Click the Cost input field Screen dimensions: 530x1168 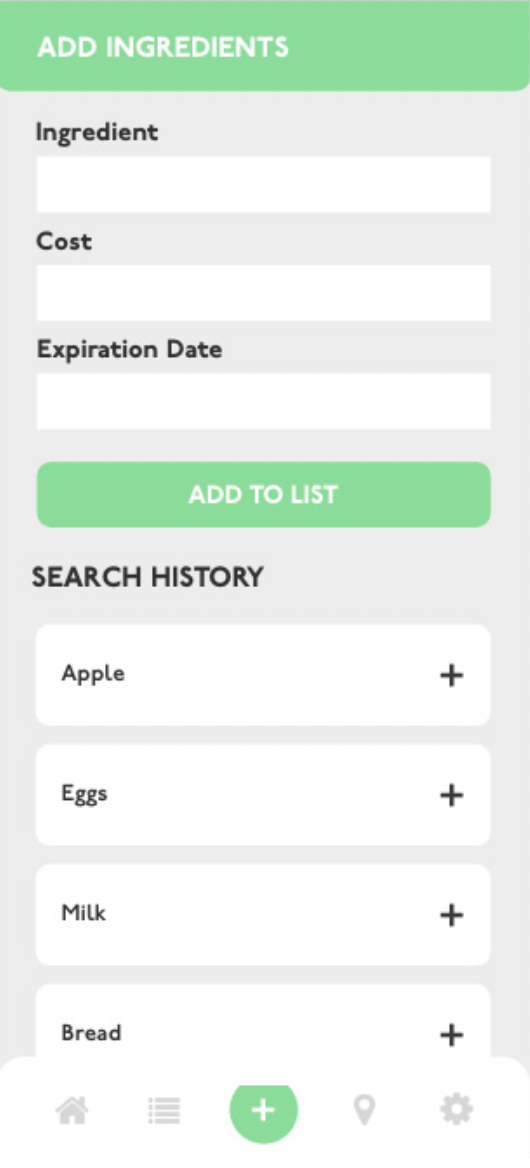click(264, 293)
